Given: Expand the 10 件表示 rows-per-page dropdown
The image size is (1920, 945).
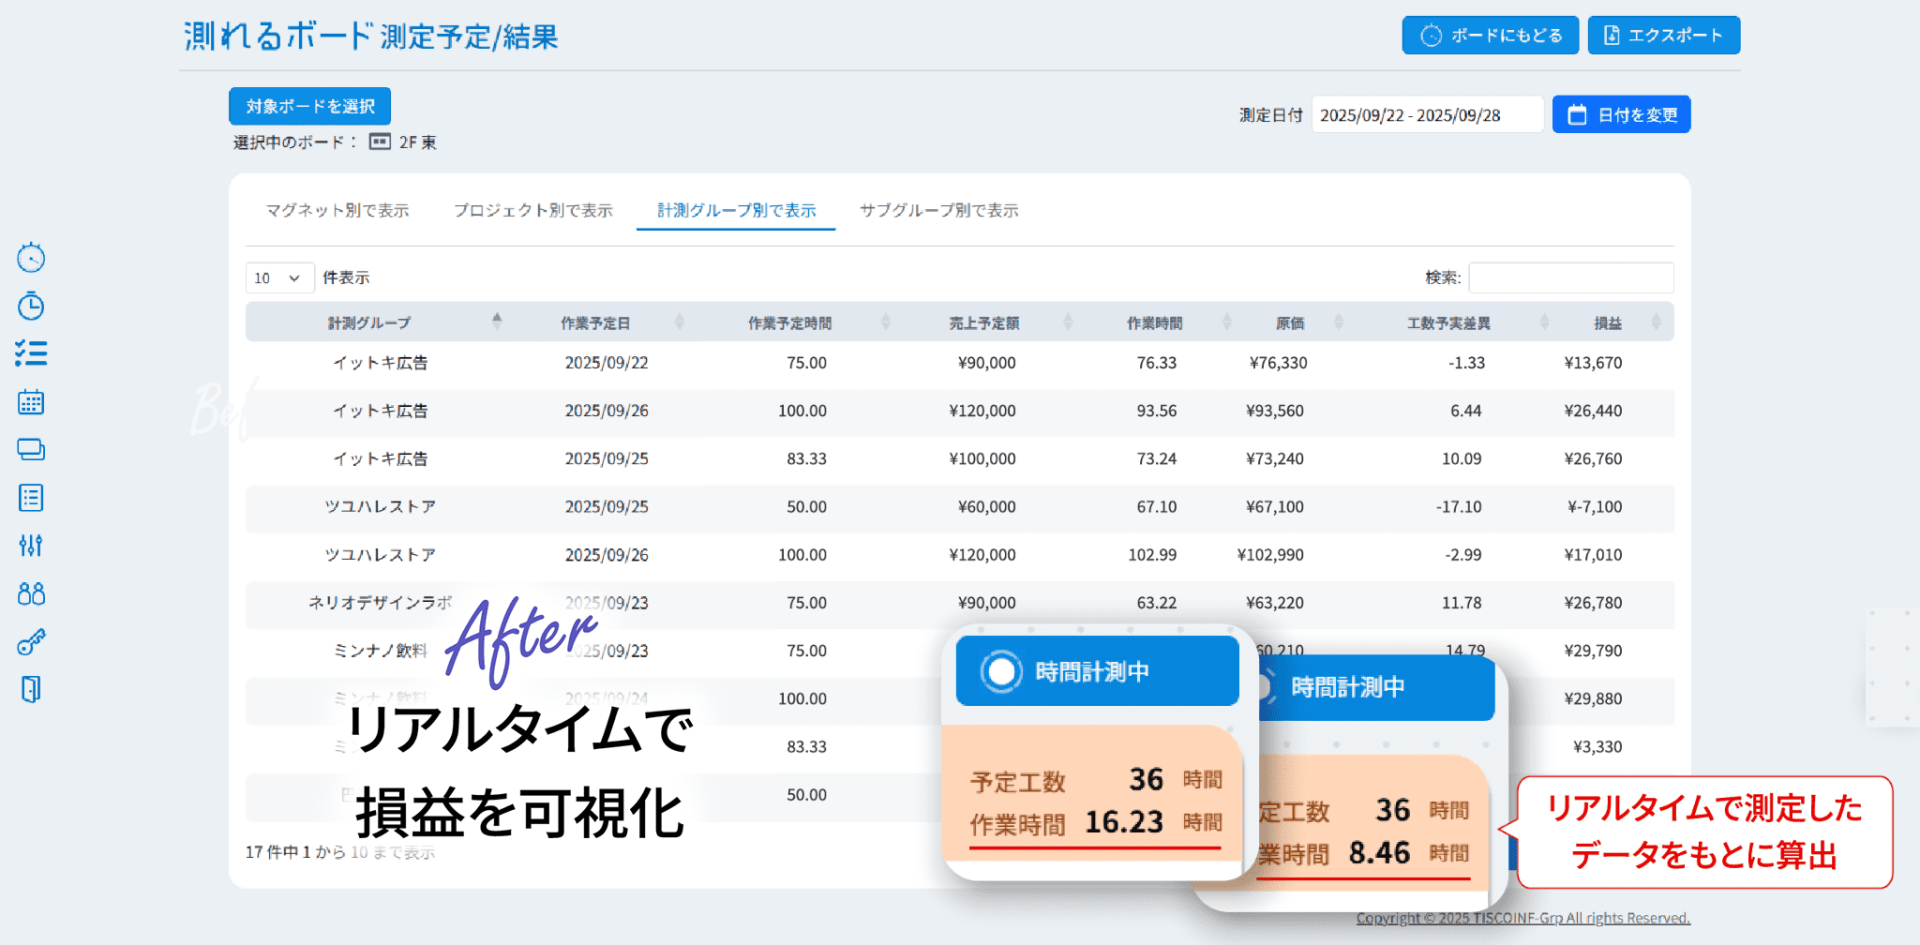Looking at the screenshot, I should point(279,278).
